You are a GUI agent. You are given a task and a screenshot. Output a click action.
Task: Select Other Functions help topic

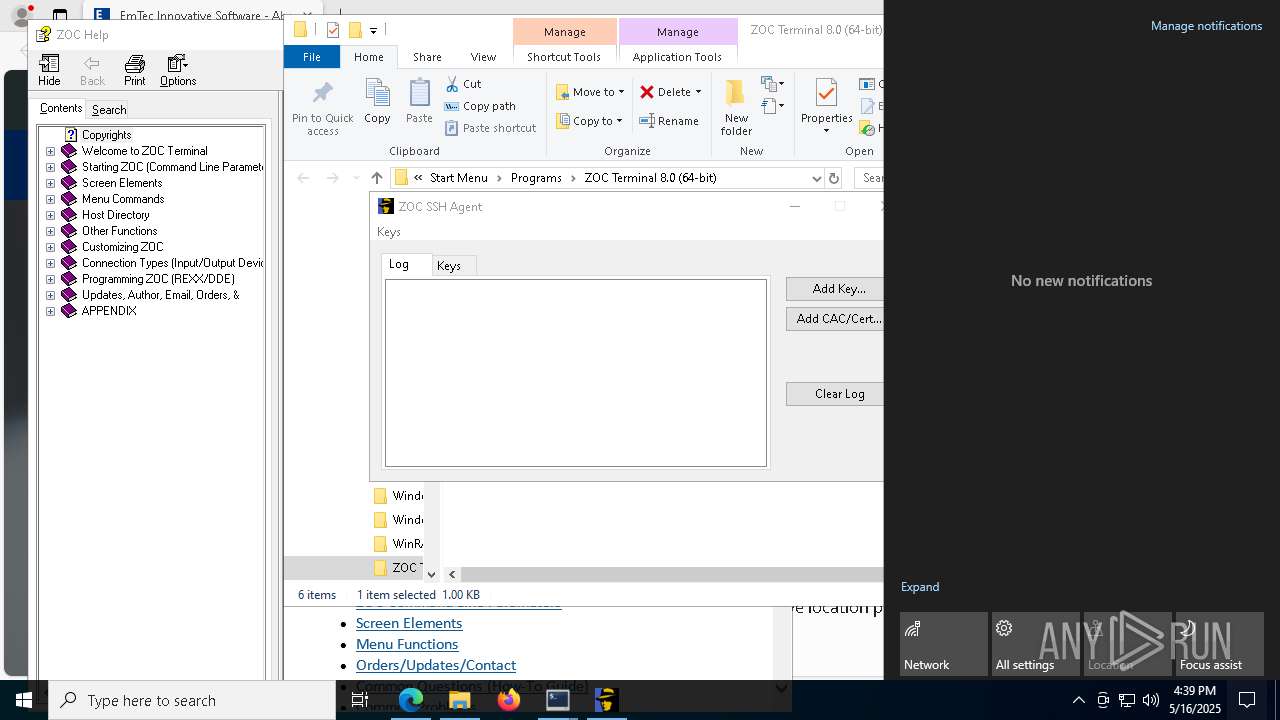(x=119, y=231)
